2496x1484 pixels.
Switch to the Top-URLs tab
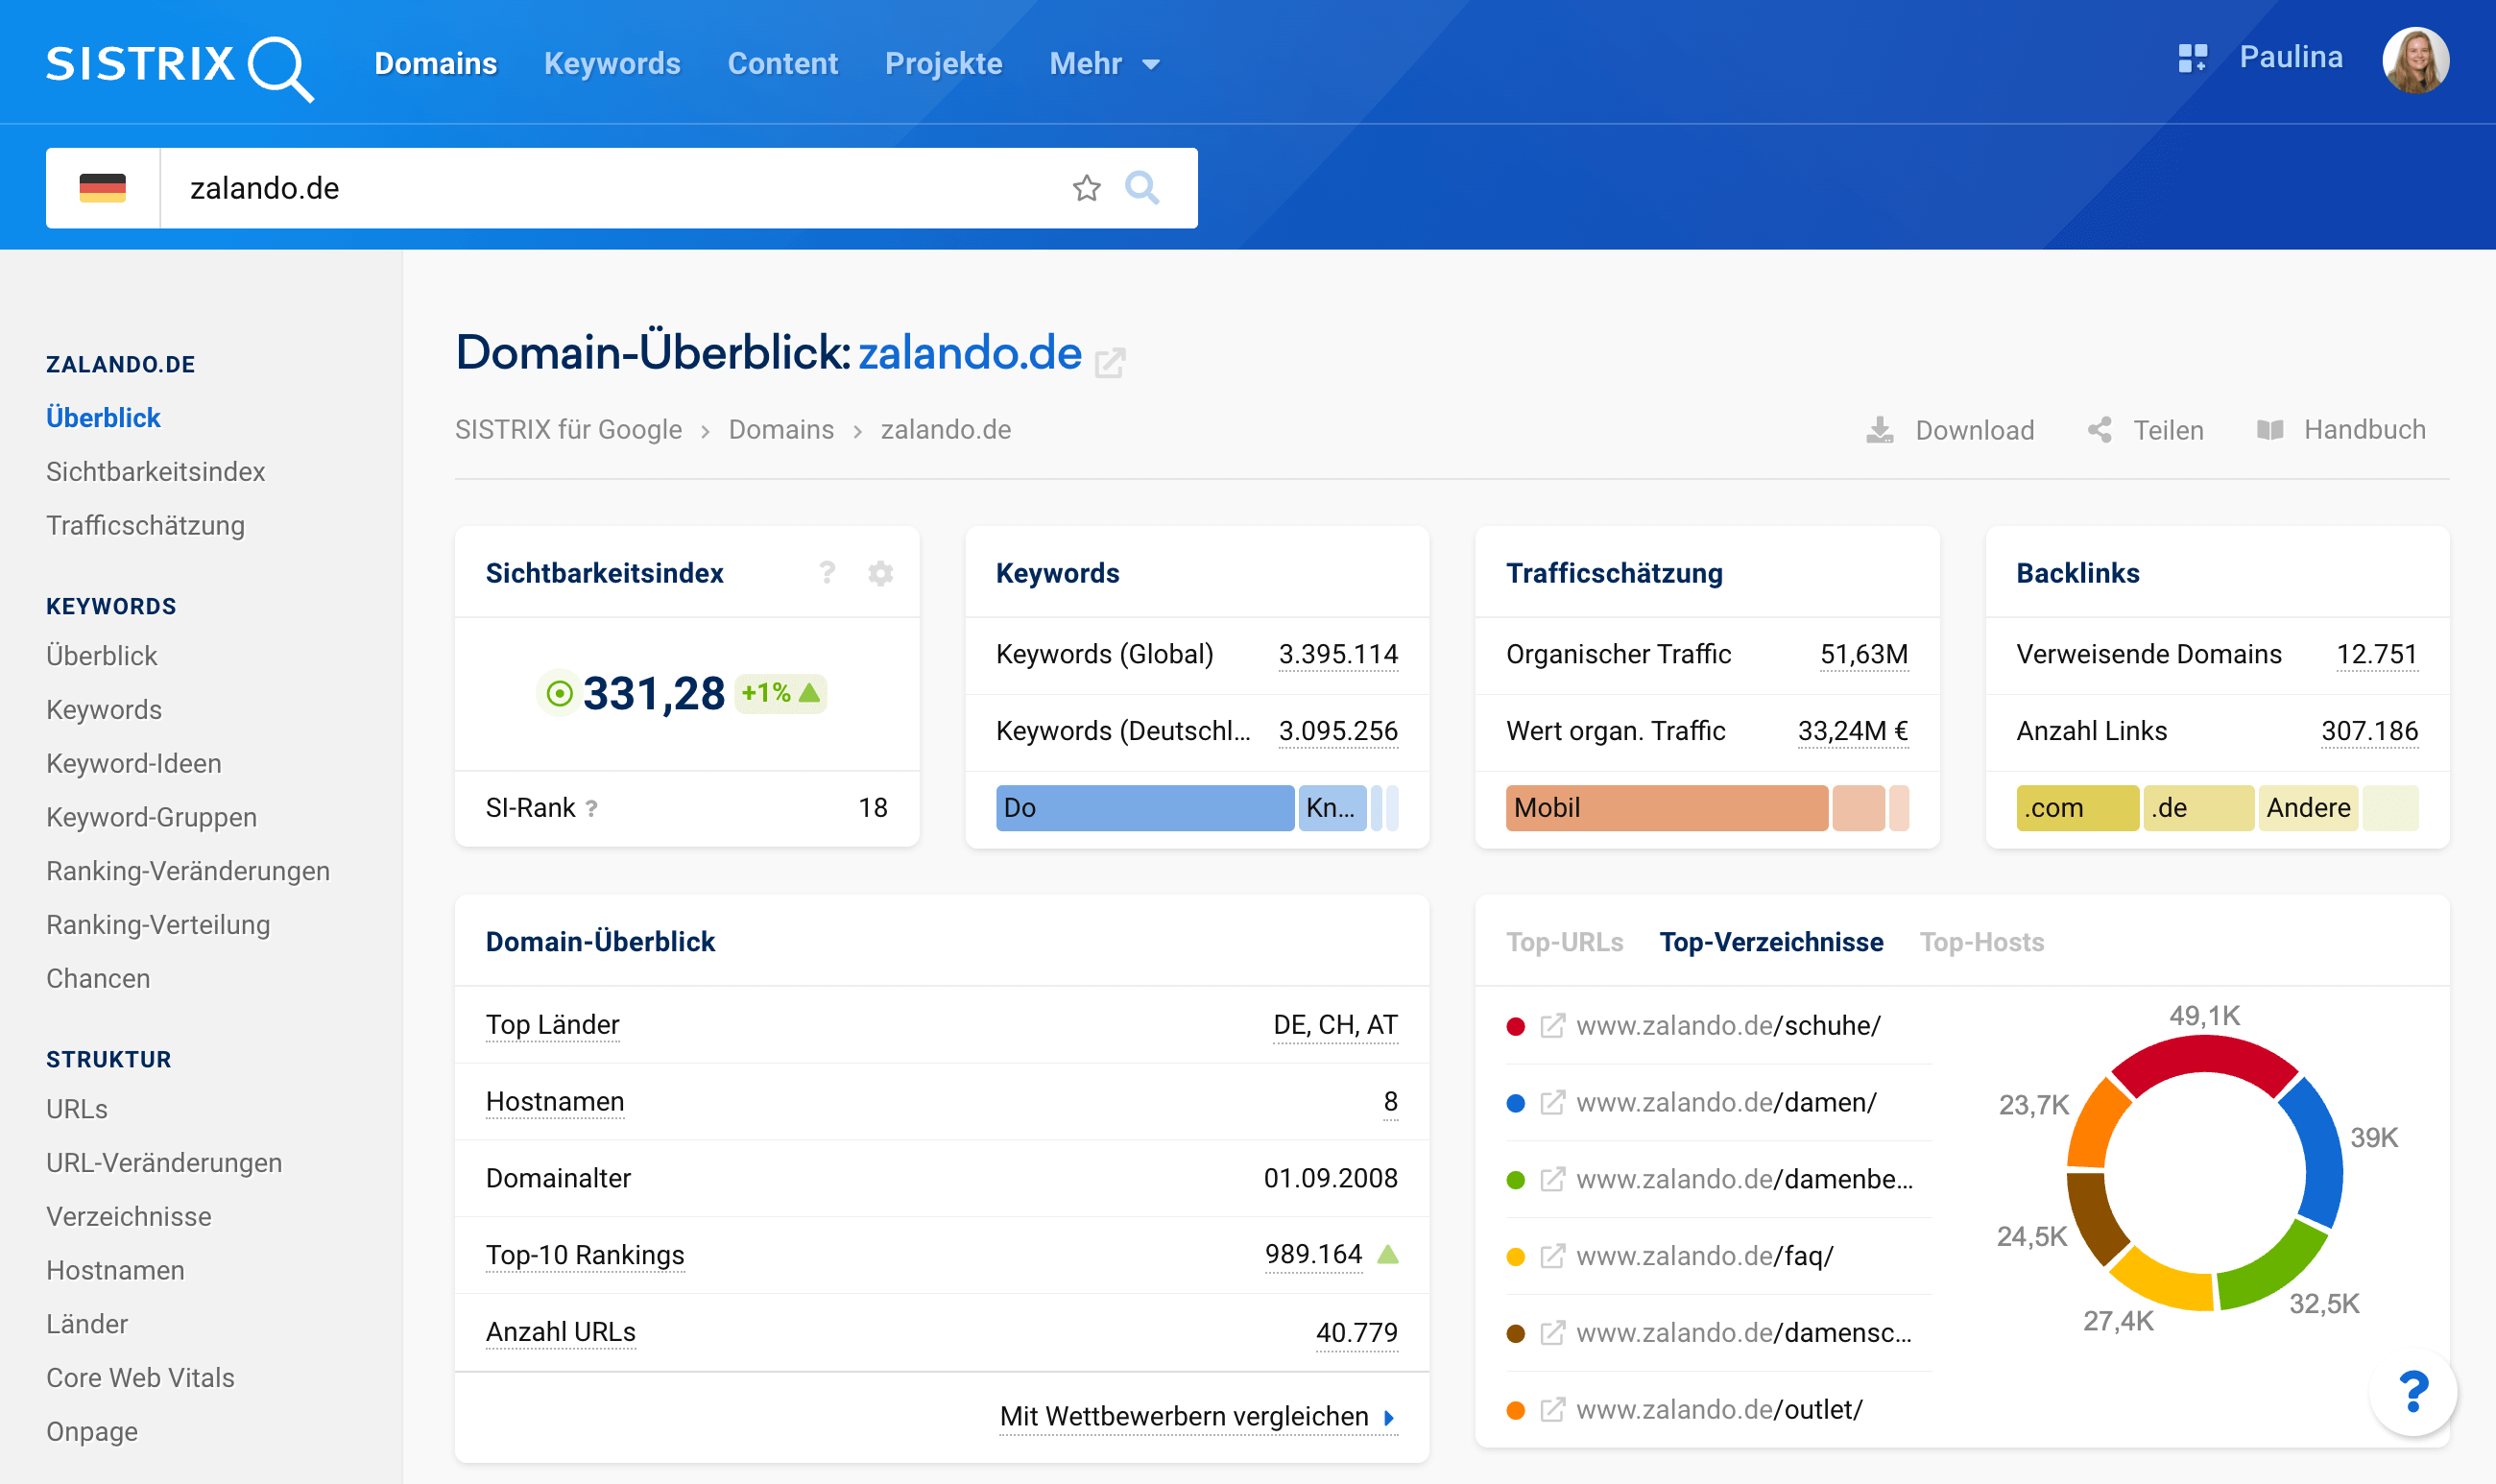[1564, 942]
